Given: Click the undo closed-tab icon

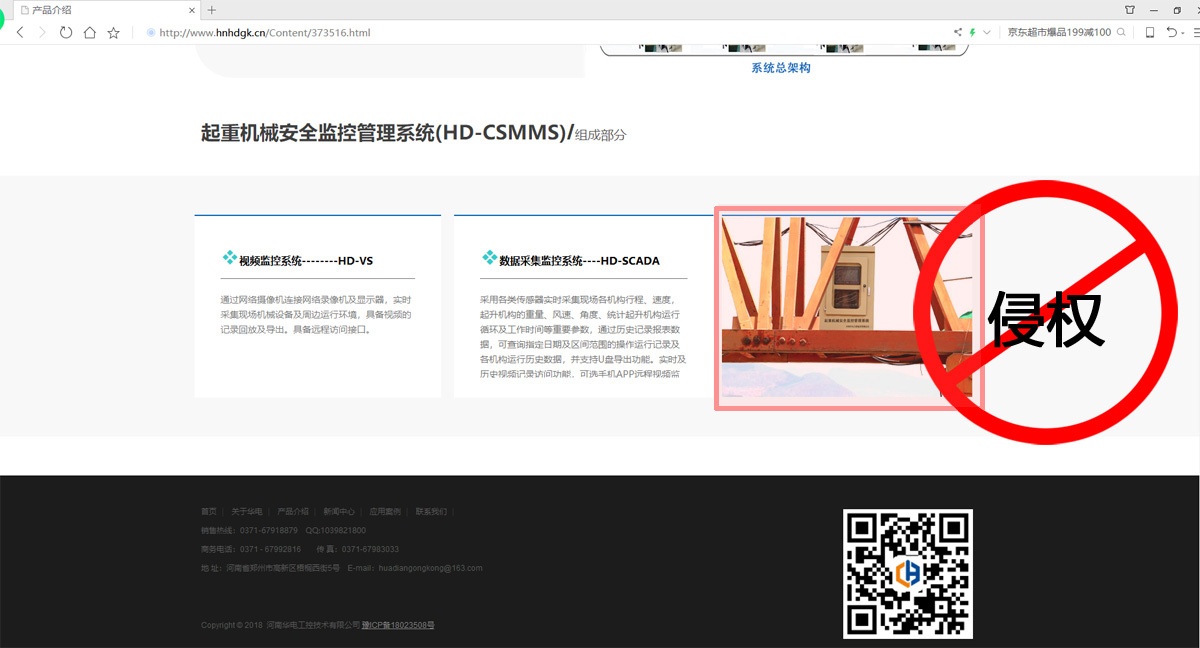Looking at the screenshot, I should (x=1172, y=32).
